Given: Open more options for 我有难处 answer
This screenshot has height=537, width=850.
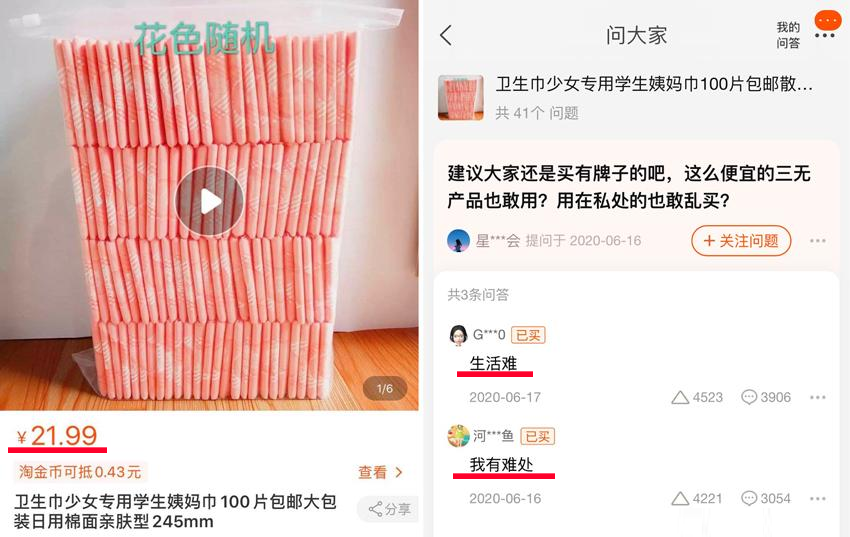Looking at the screenshot, I should (817, 499).
